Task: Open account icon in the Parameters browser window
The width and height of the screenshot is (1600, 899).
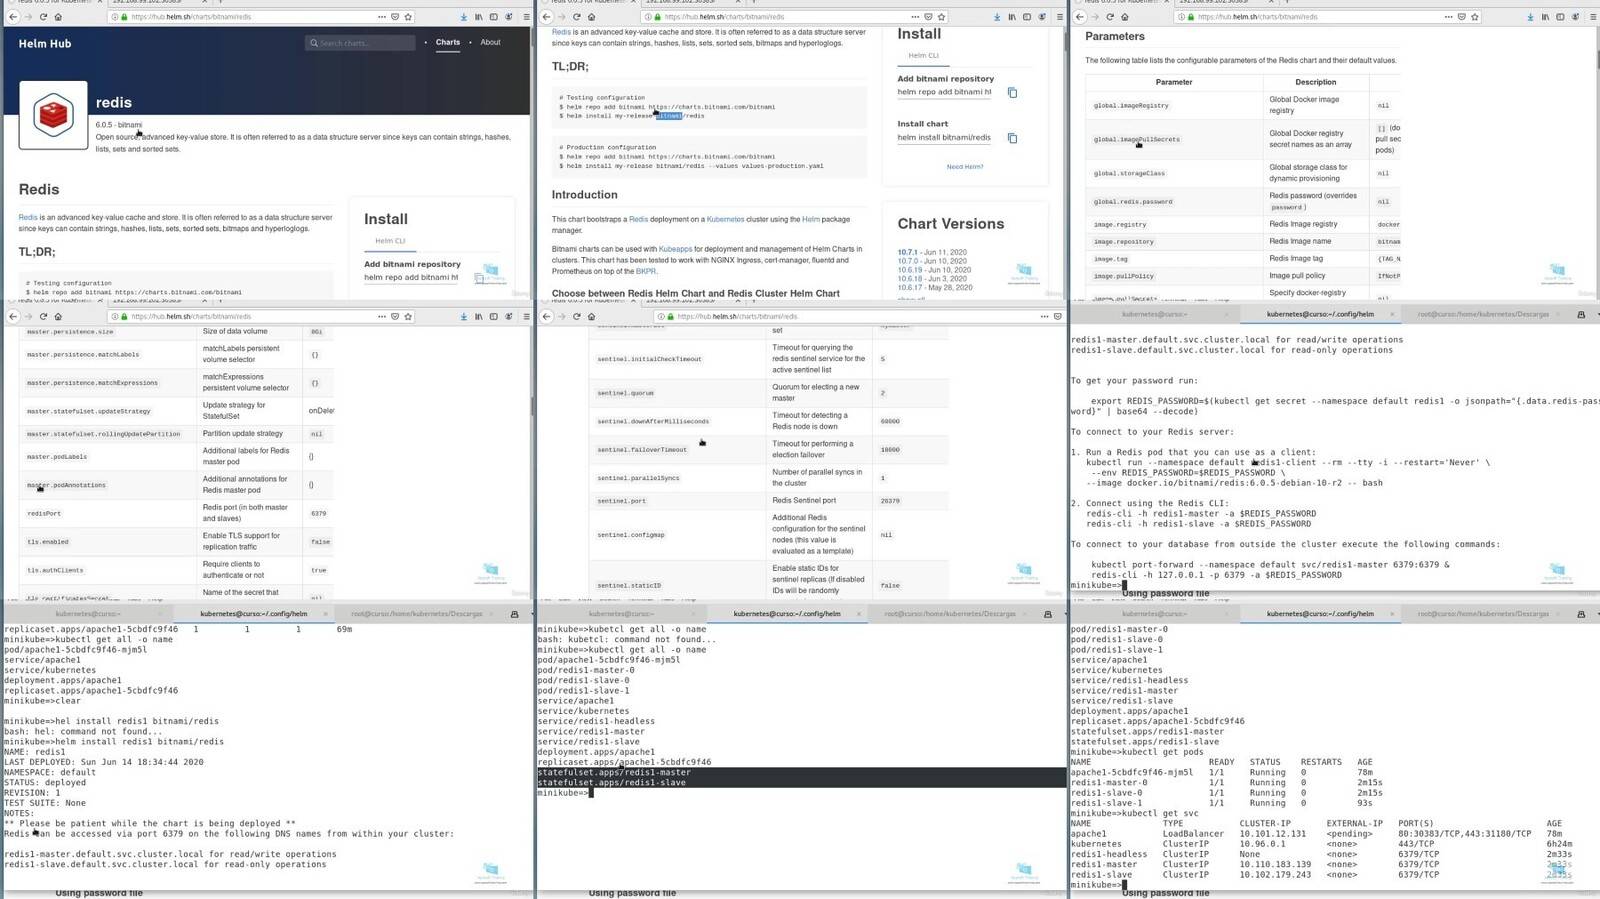Action: pos(1575,17)
